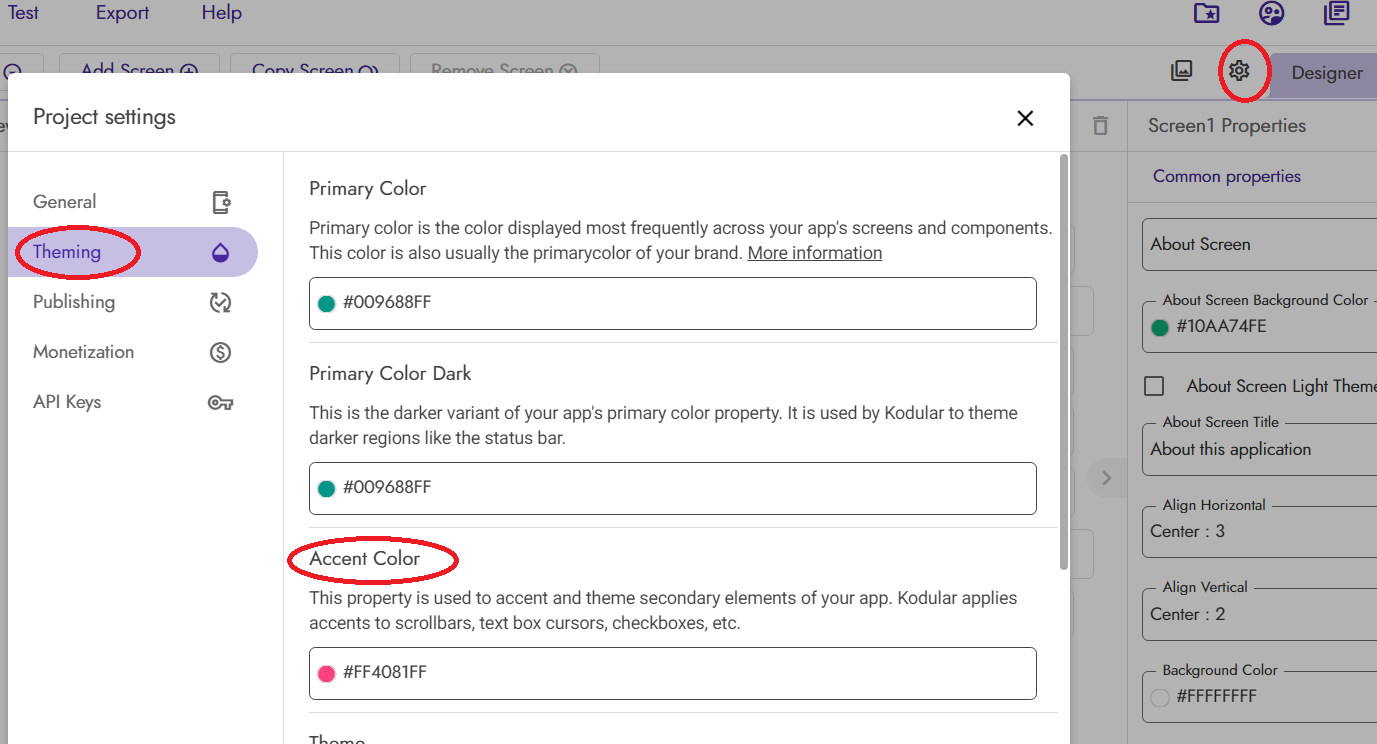Click the panel collapse chevron arrow

[1106, 478]
